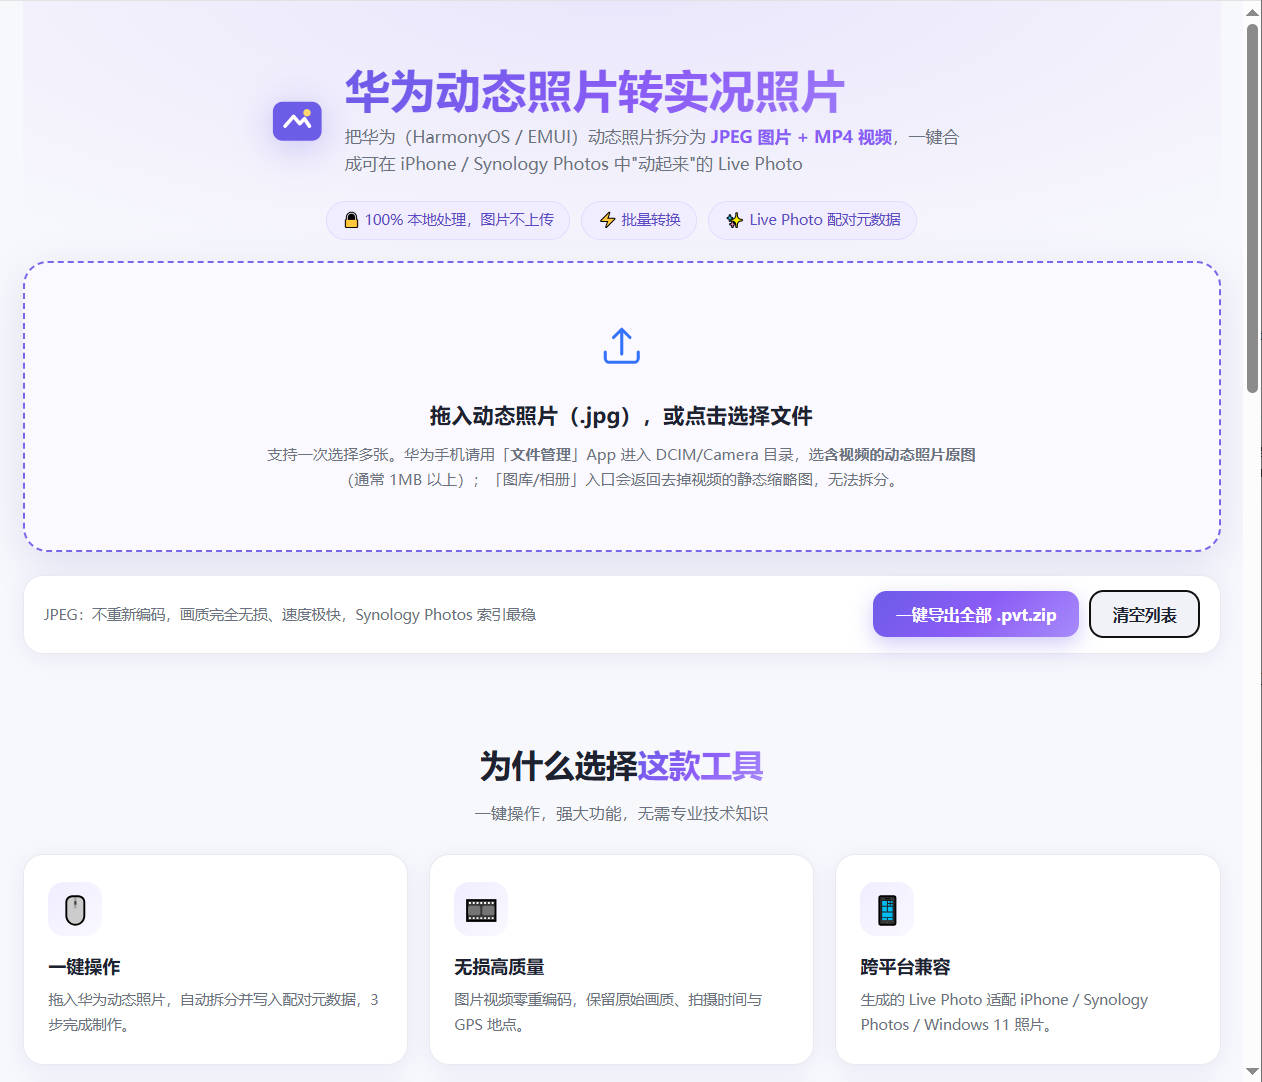Click 拖入动态照片 drop zone to choose files

click(622, 406)
